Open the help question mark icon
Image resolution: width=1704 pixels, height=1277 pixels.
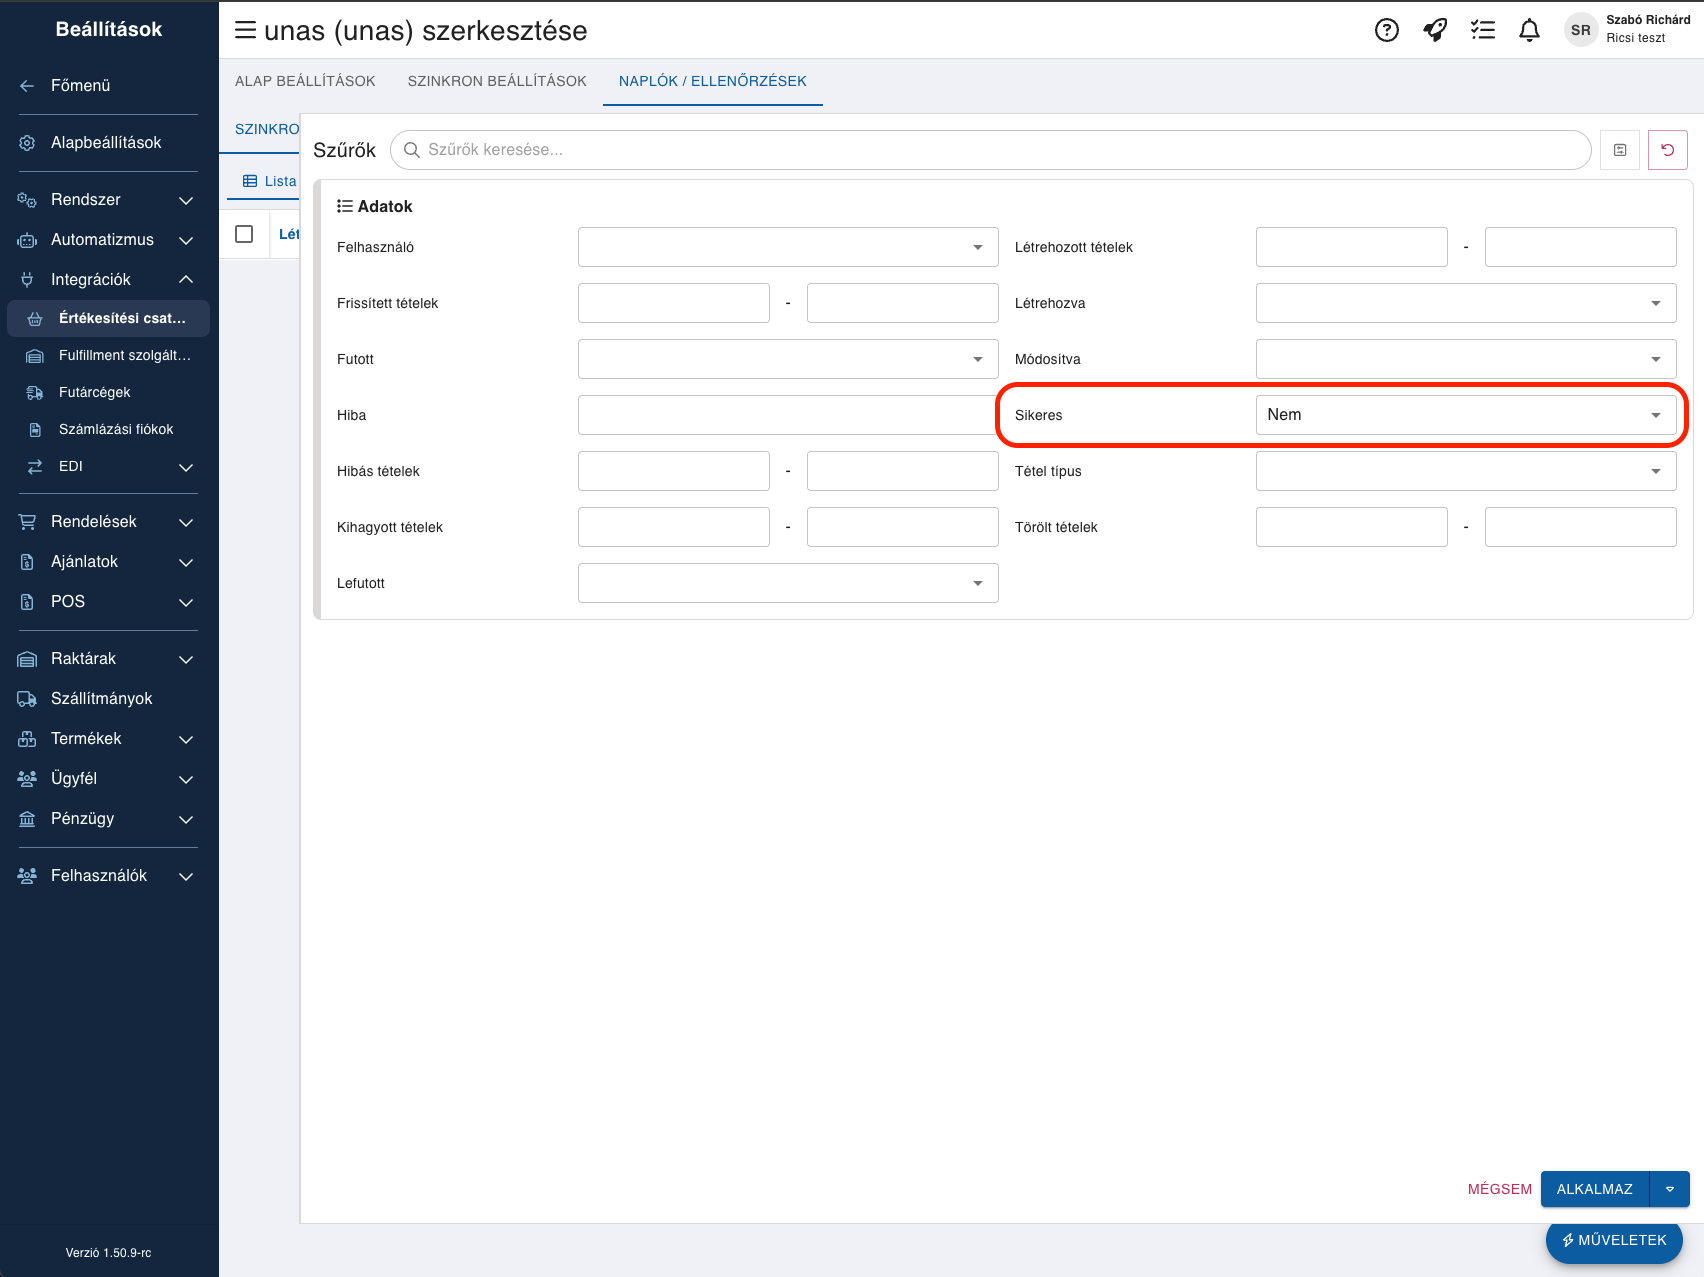(1387, 30)
